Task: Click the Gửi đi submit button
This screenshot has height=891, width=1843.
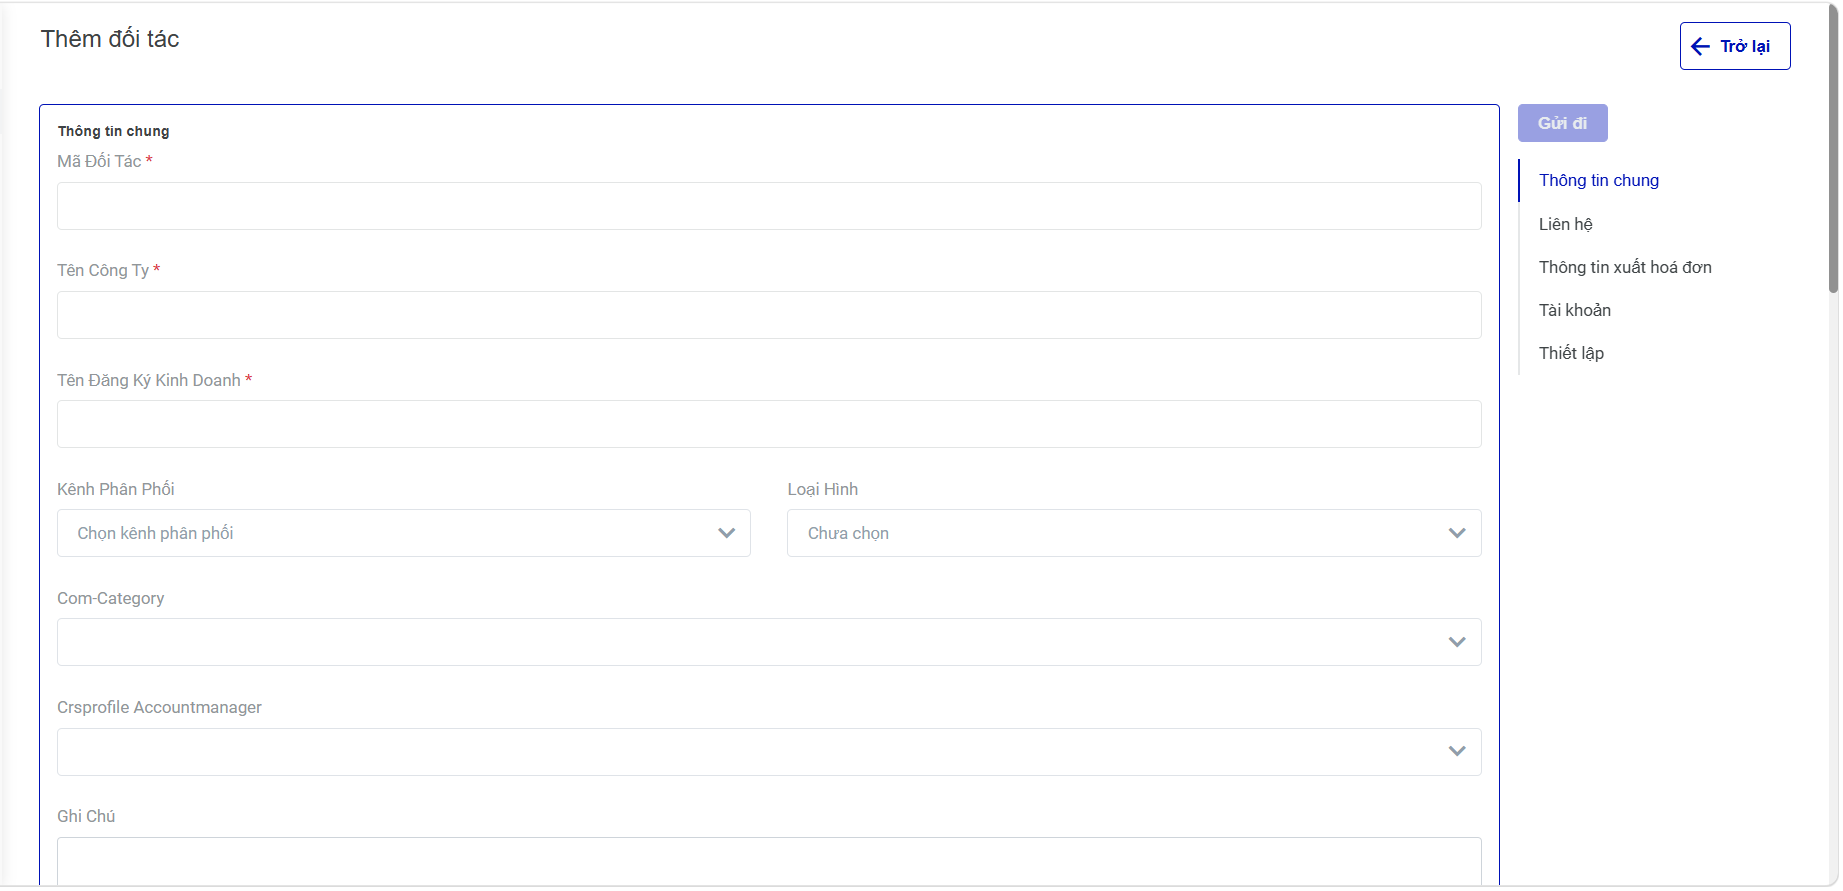Action: (x=1563, y=123)
